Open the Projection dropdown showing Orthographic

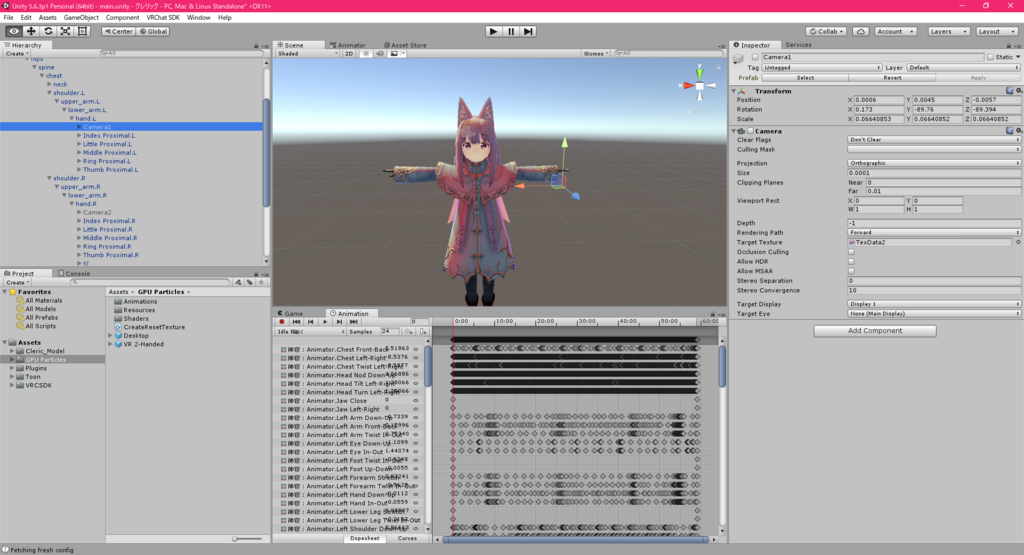(x=933, y=163)
